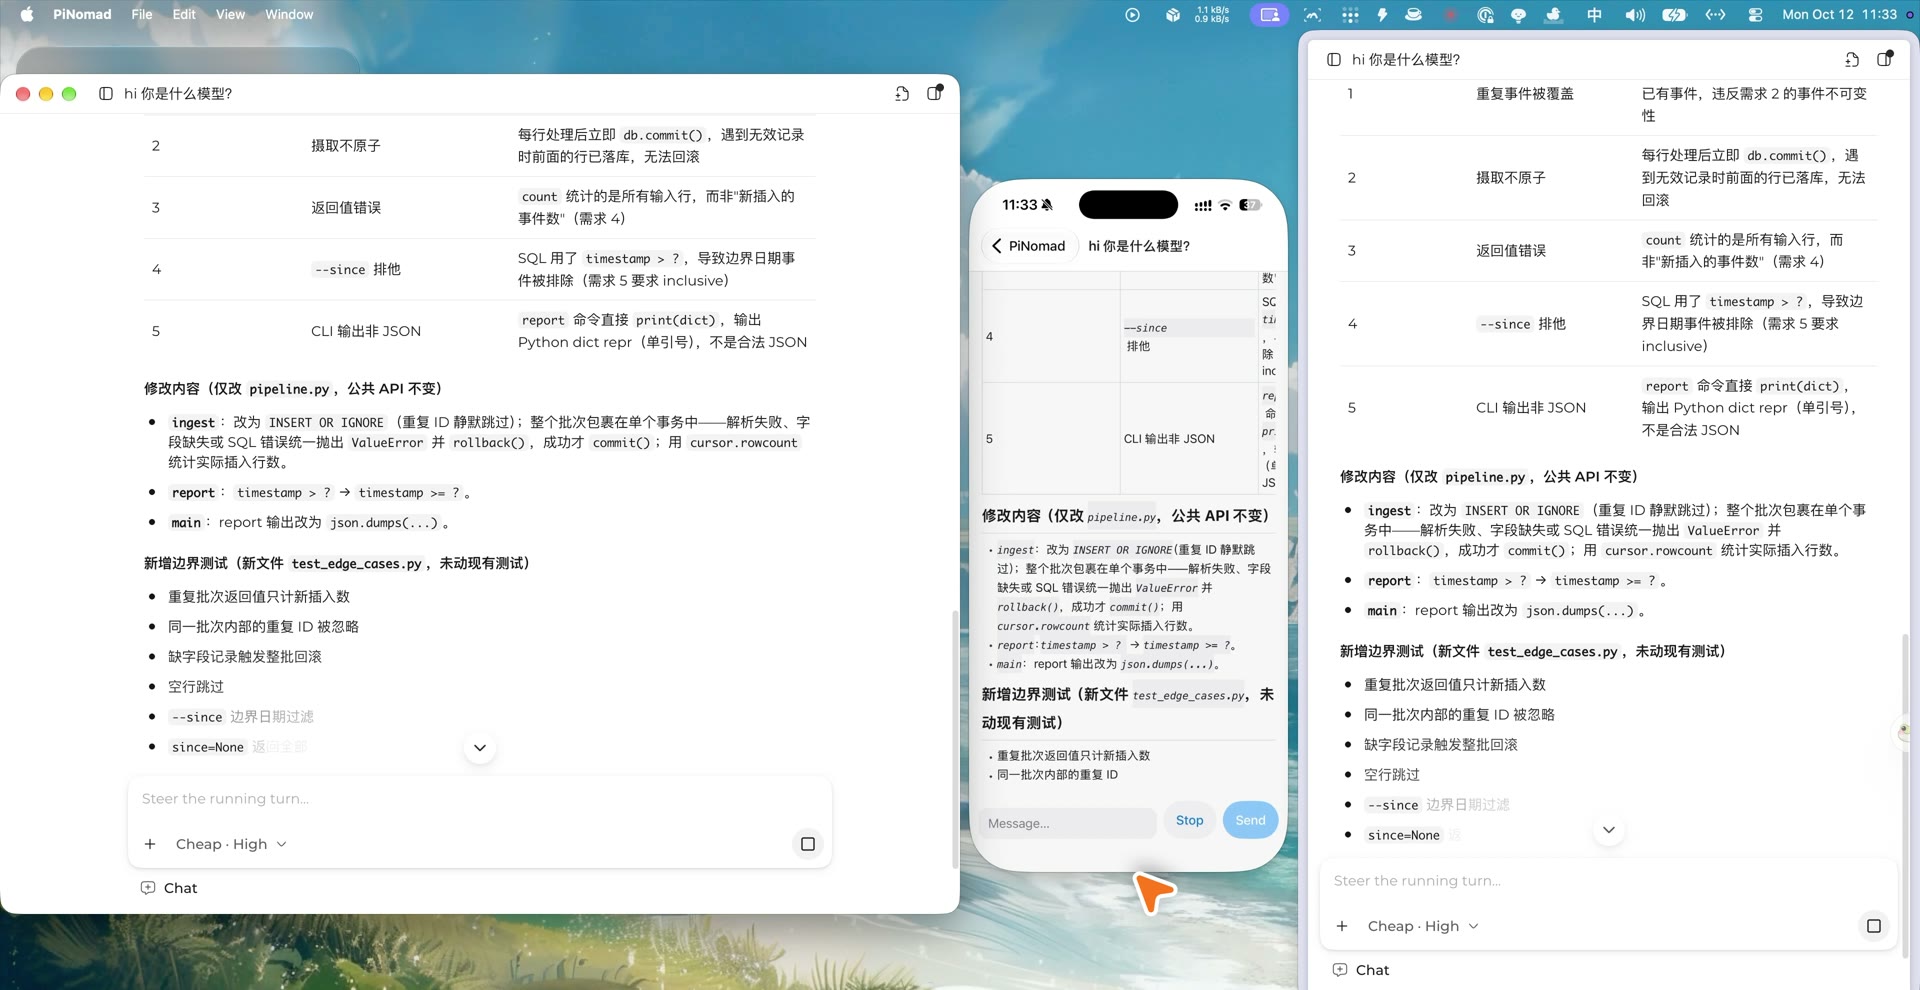
Task: Jump to bottom arrow in left window
Action: 480,748
